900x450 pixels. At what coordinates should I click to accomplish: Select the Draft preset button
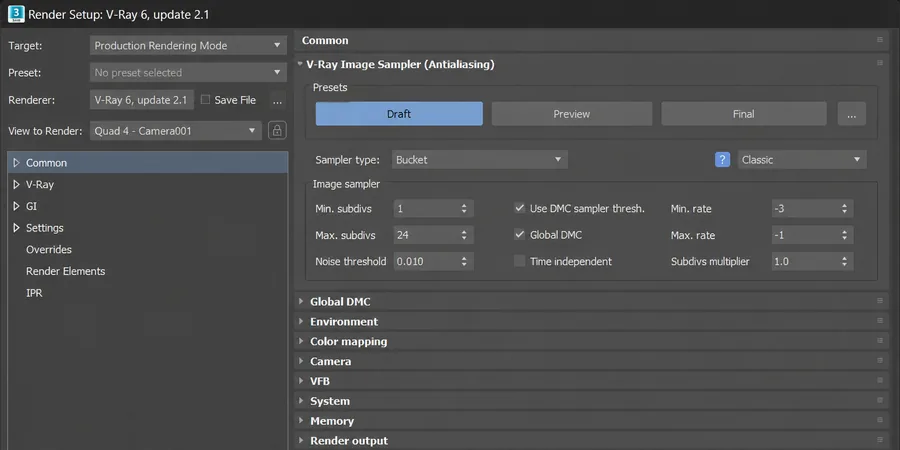click(399, 114)
